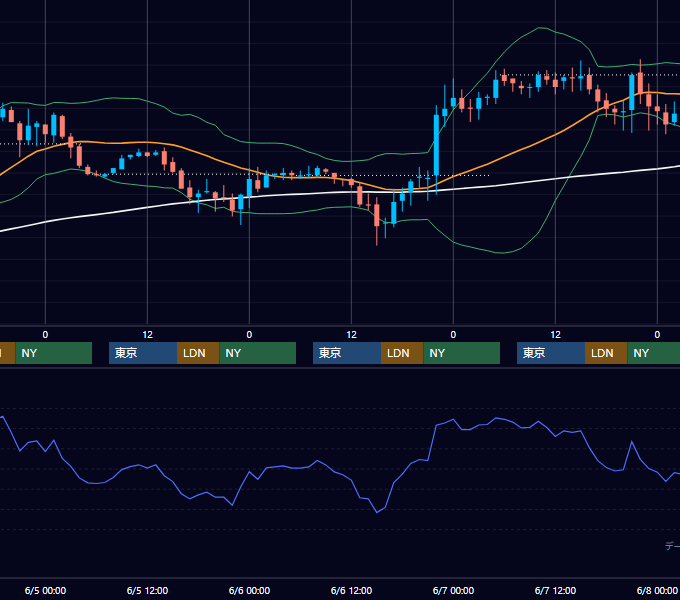
Task: Click hour label '12' above the 6/5 東京 bar
Action: [147, 335]
